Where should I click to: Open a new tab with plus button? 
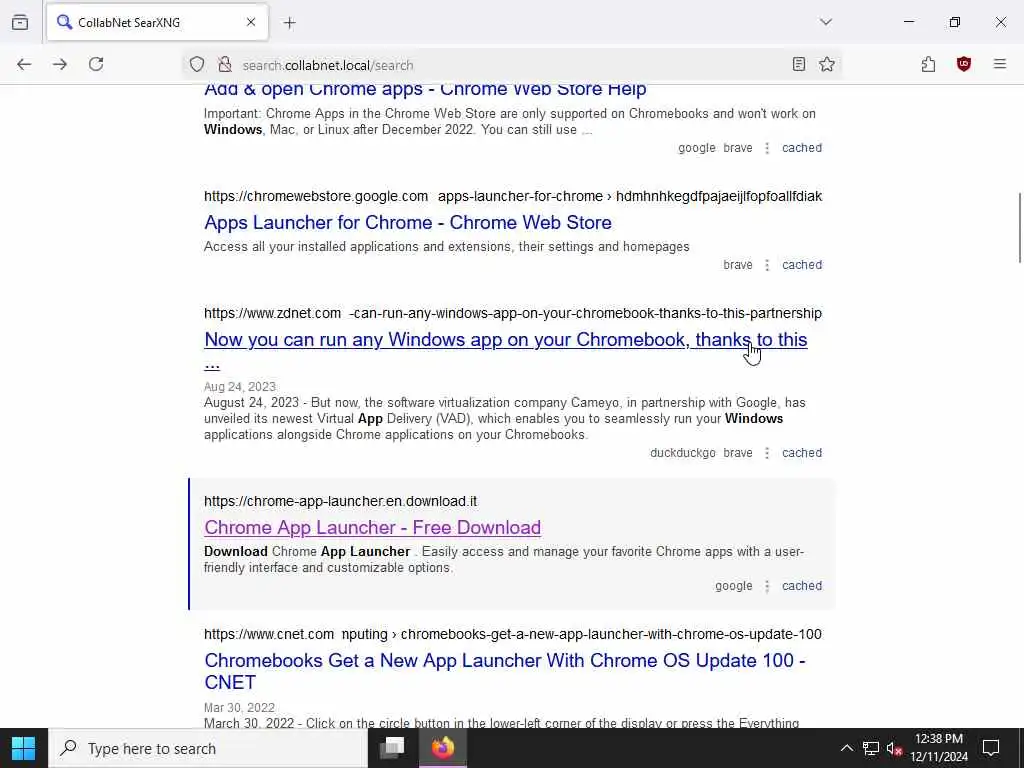pyautogui.click(x=290, y=23)
